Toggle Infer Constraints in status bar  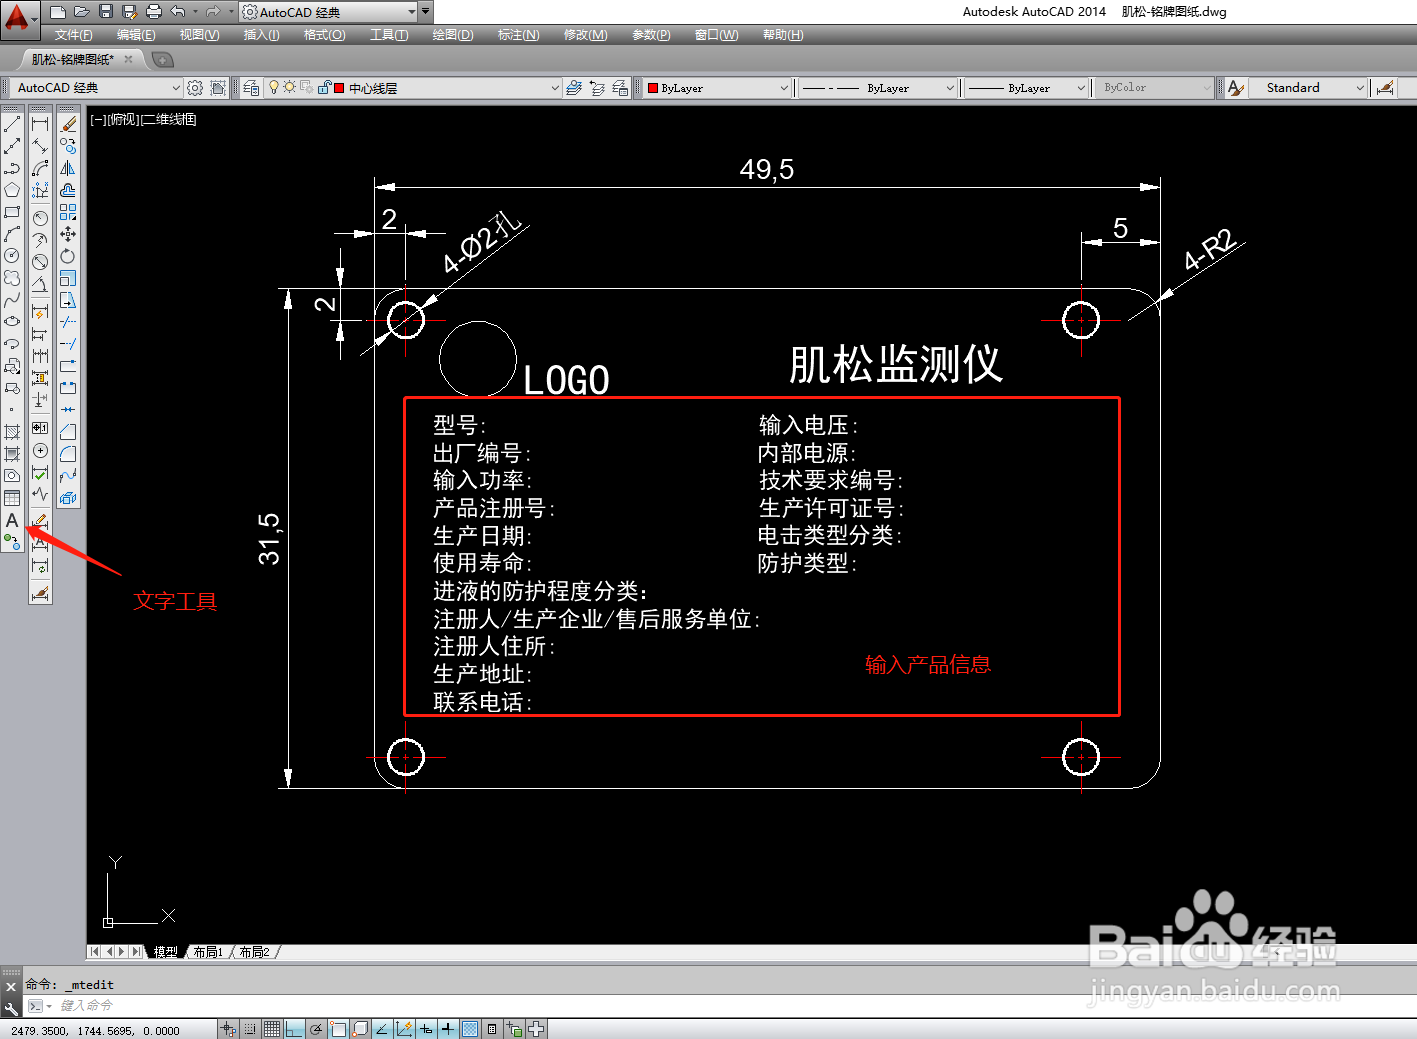228,1029
